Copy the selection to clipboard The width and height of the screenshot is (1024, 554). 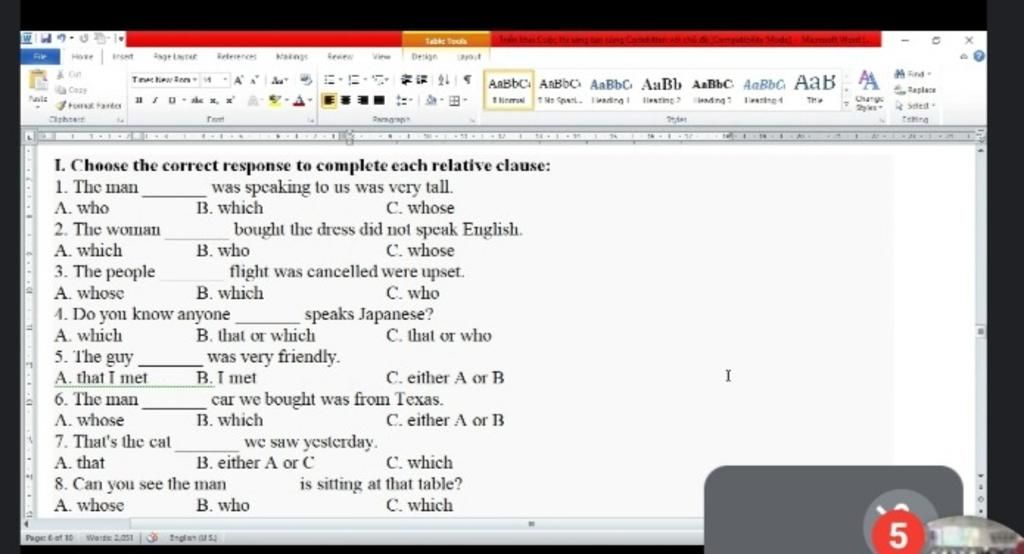tap(71, 90)
